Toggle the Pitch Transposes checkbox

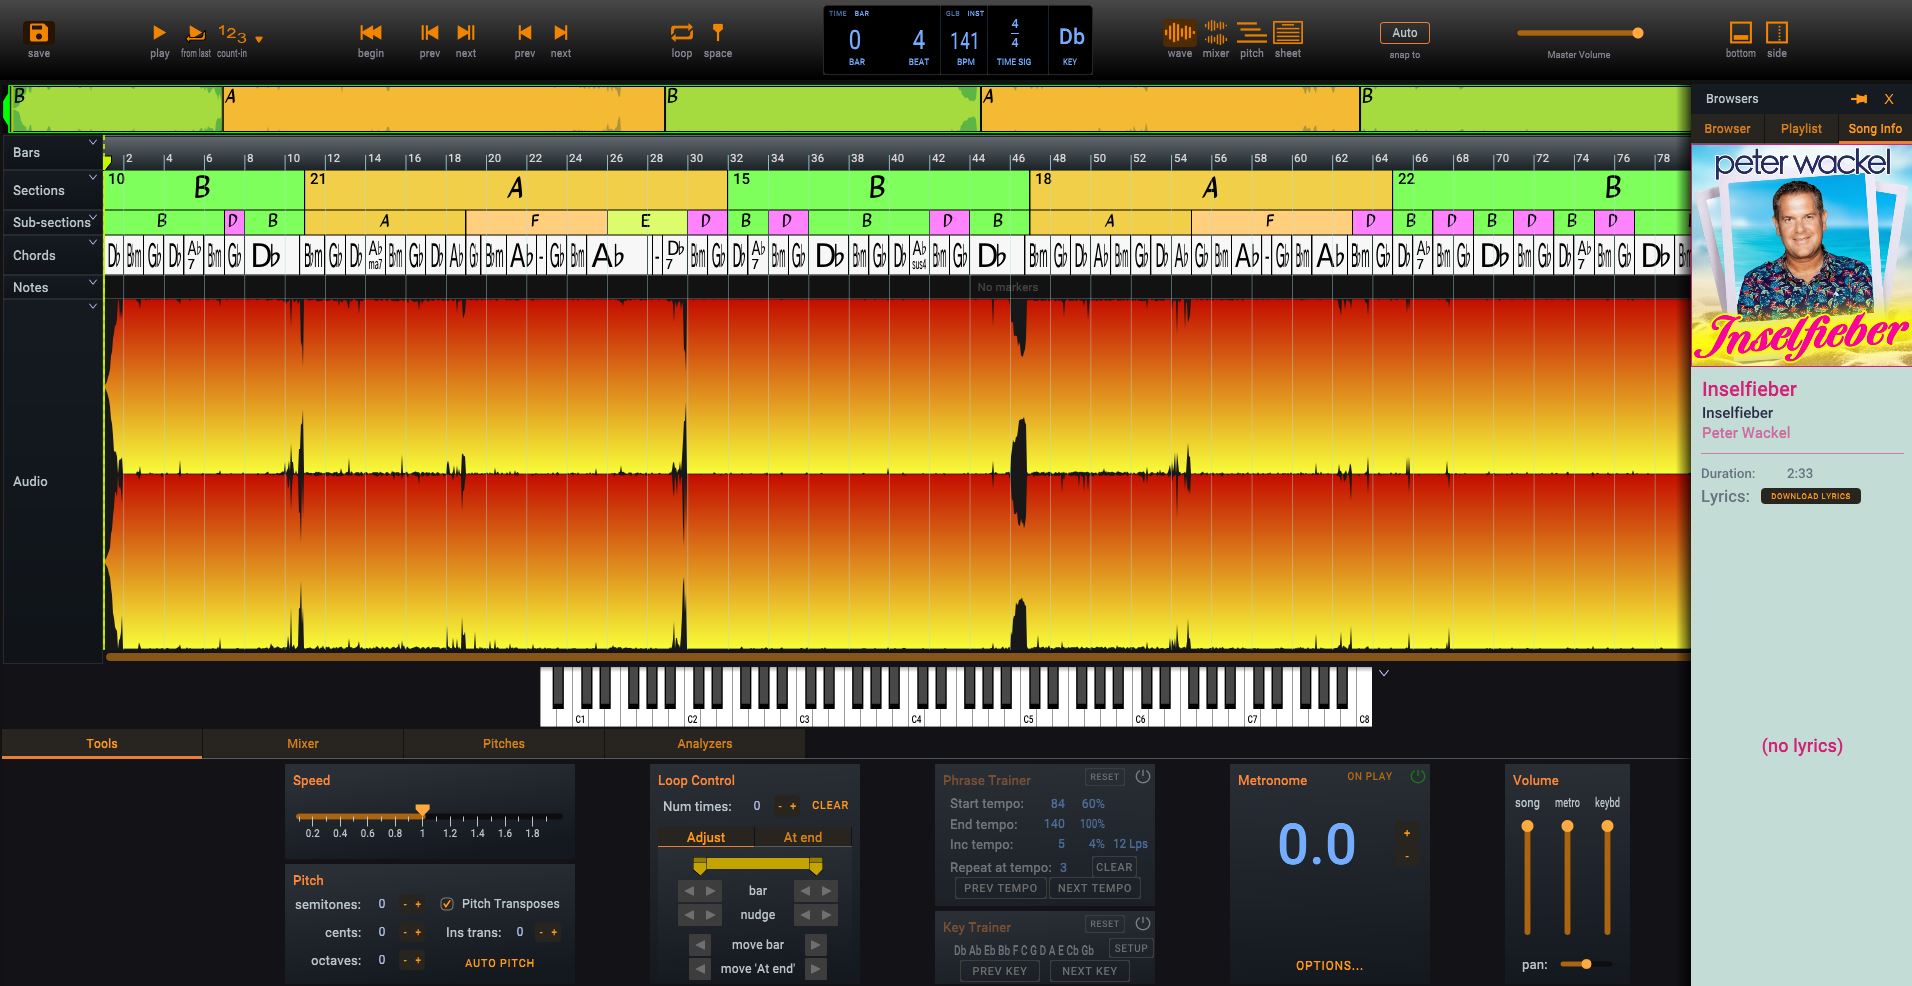(x=447, y=904)
